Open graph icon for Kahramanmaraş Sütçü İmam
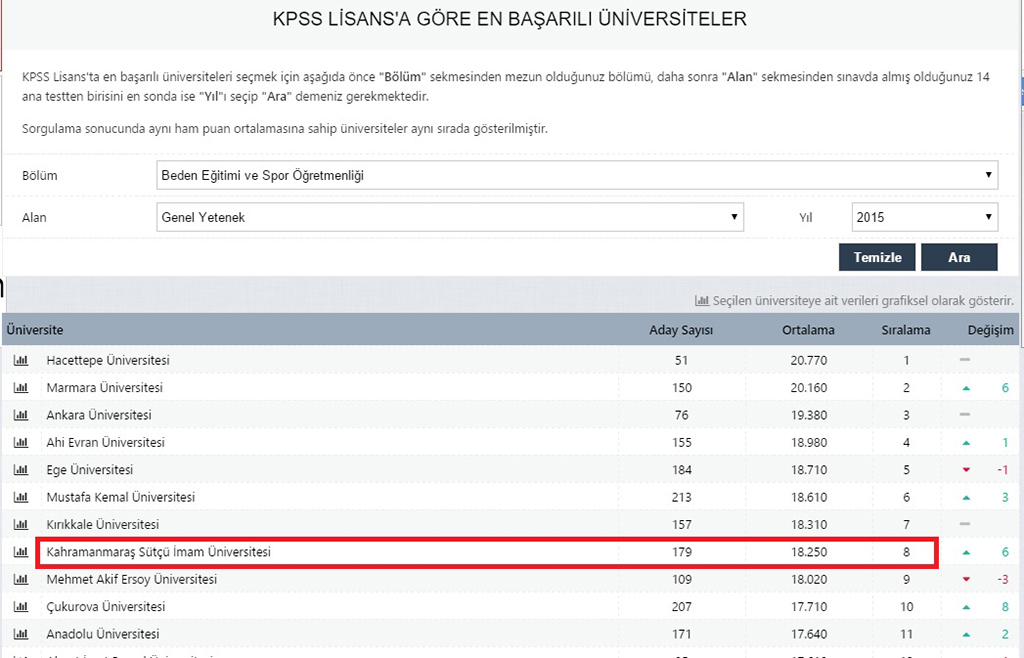This screenshot has width=1024, height=658. point(20,552)
